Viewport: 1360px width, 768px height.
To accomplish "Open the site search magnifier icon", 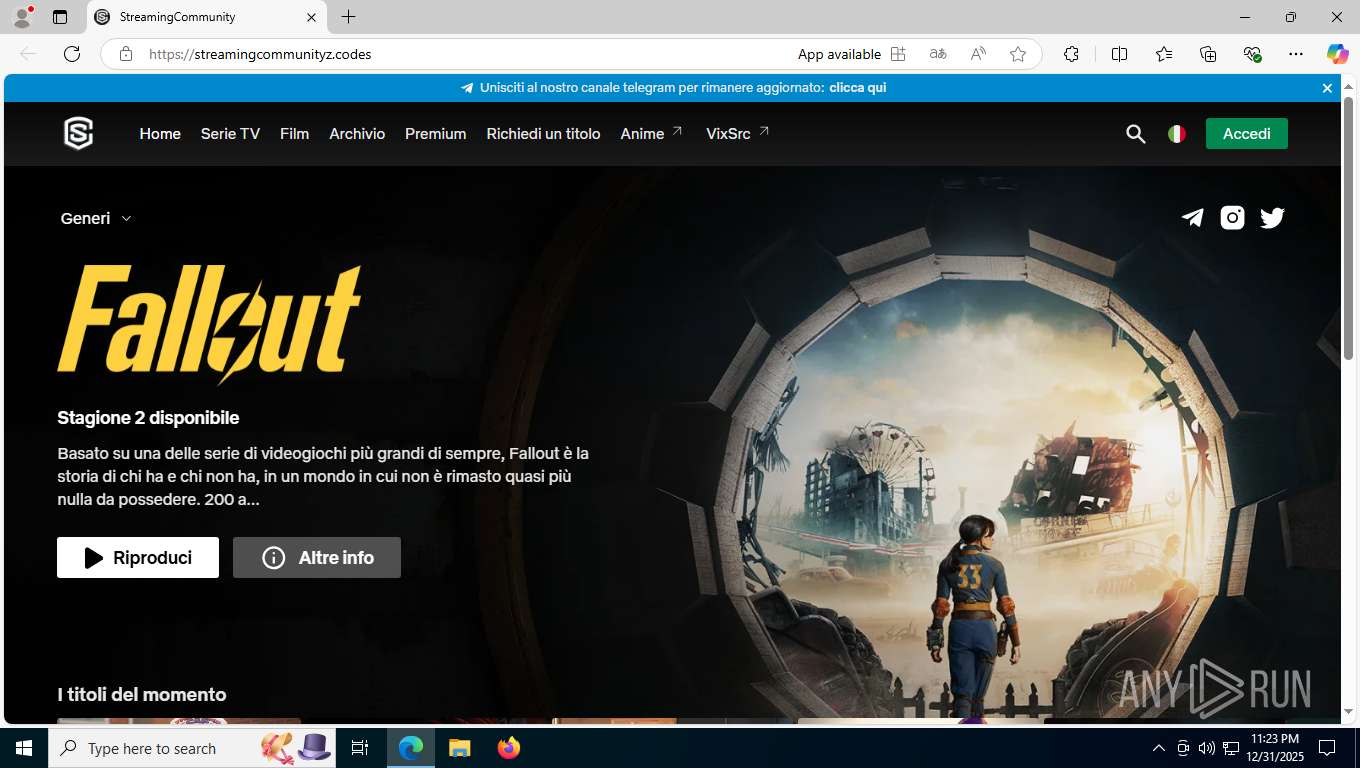I will pos(1135,134).
